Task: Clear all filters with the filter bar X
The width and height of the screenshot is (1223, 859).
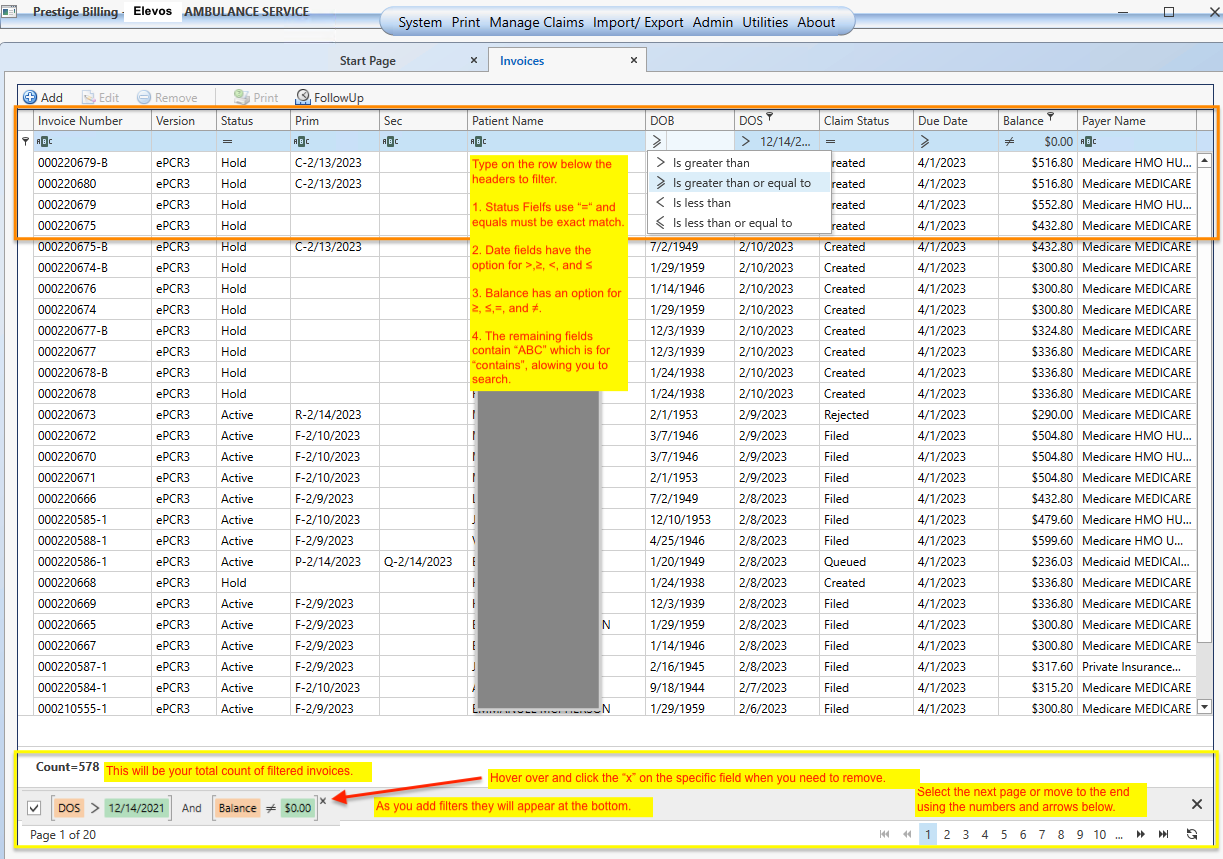Action: (1197, 804)
